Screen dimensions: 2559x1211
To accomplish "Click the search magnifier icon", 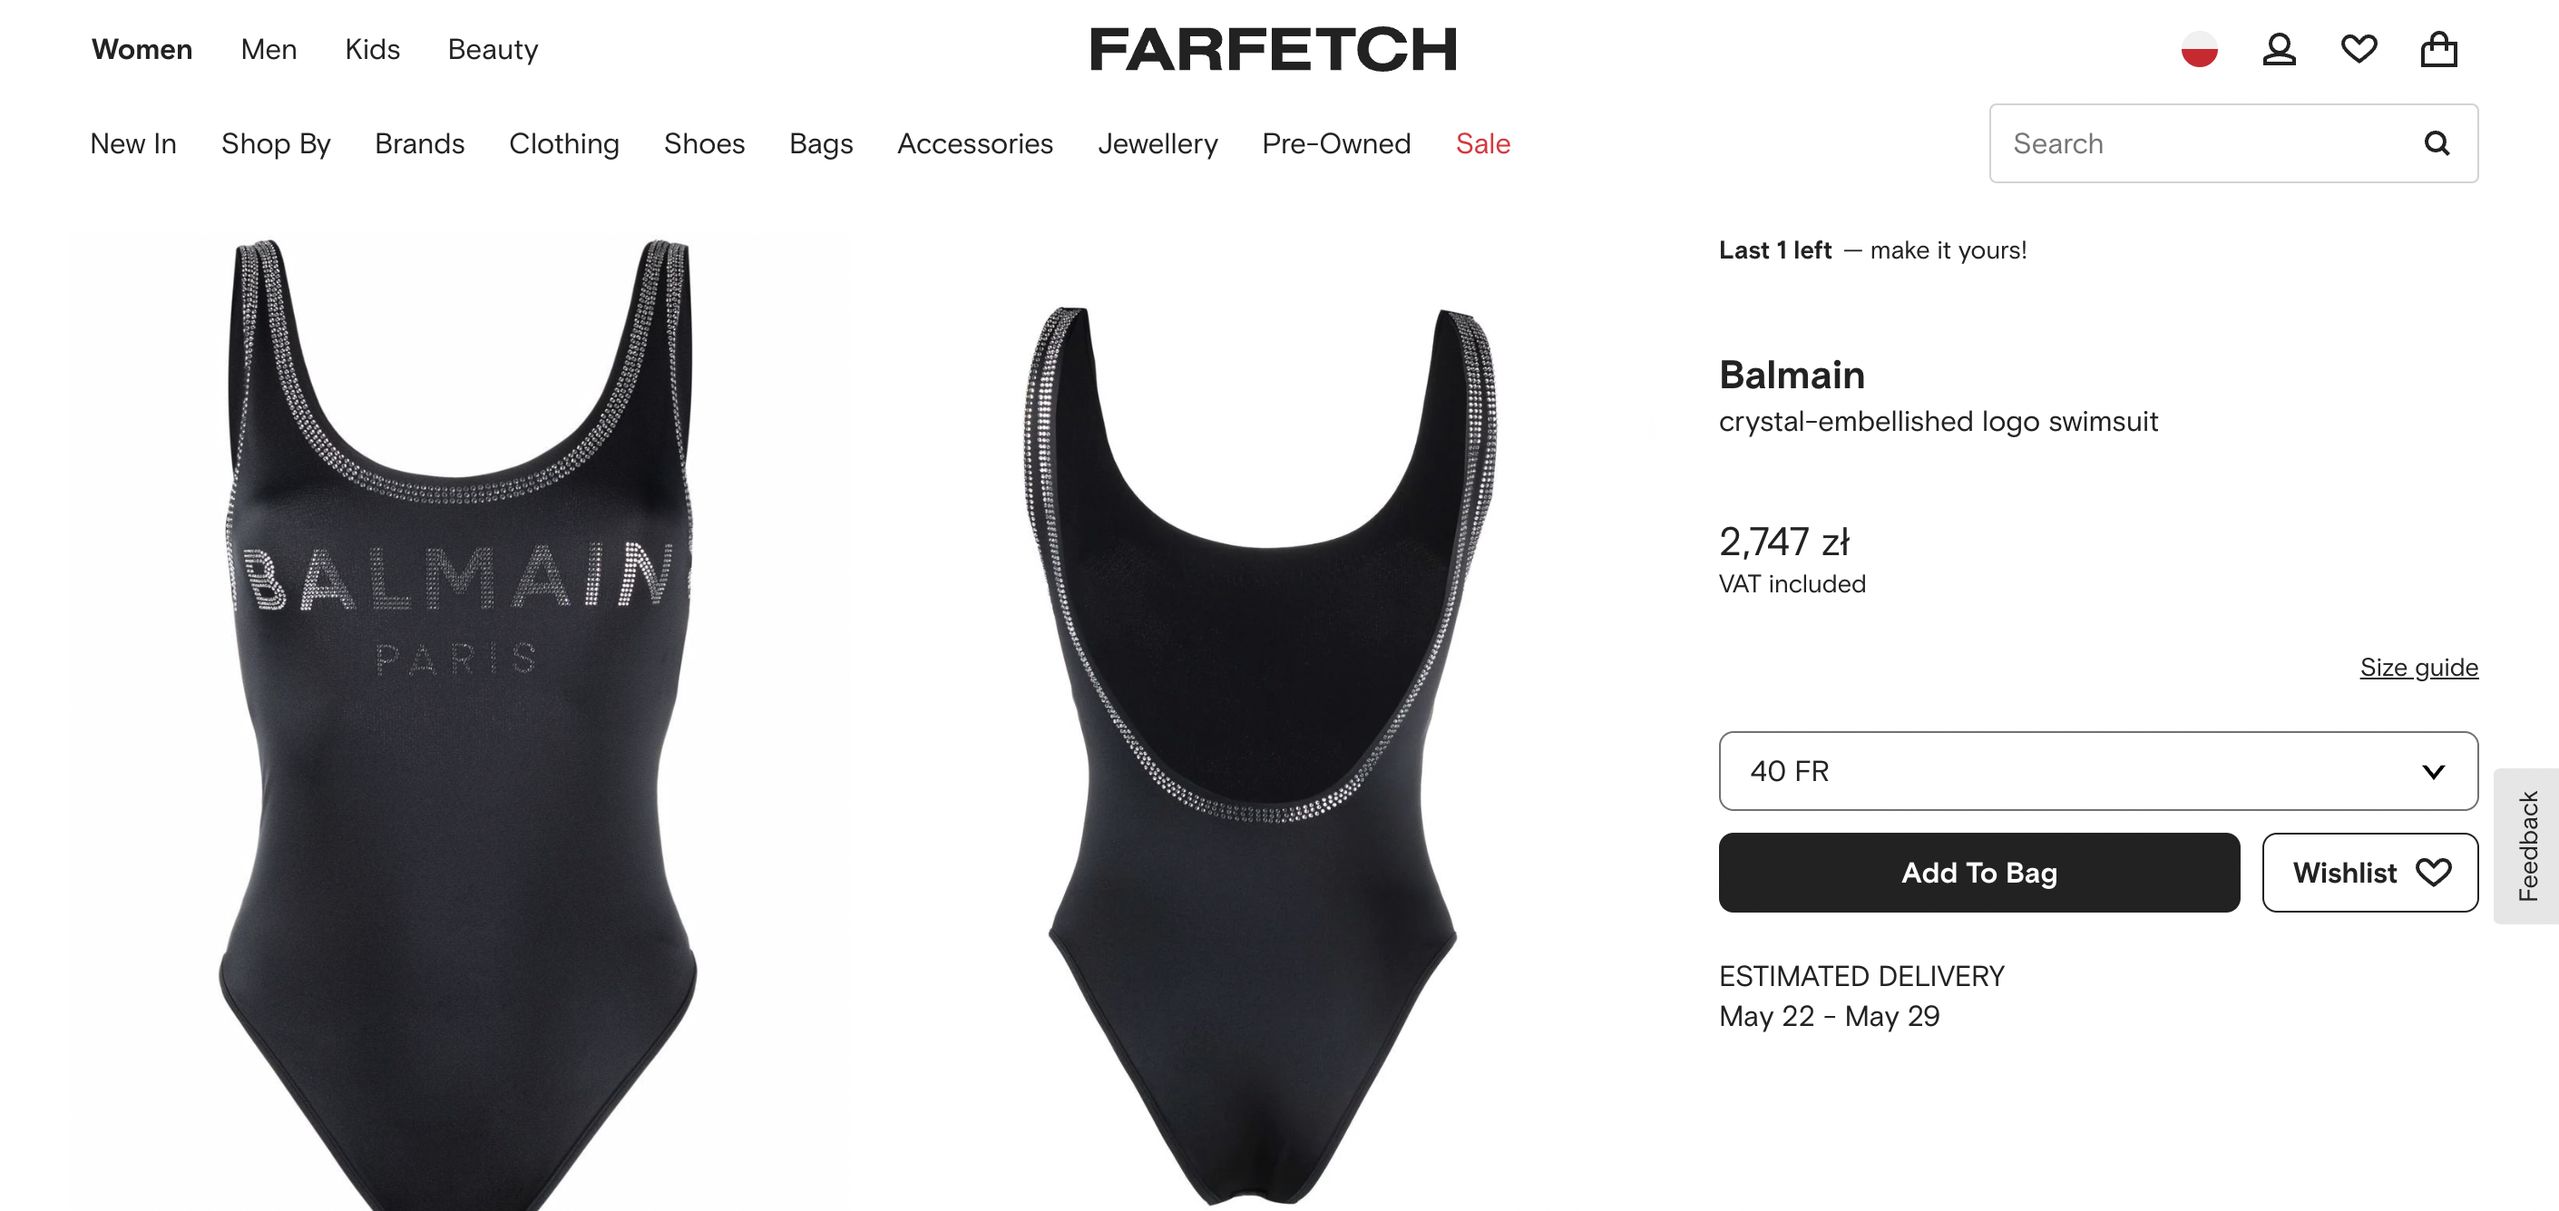I will pos(2437,143).
